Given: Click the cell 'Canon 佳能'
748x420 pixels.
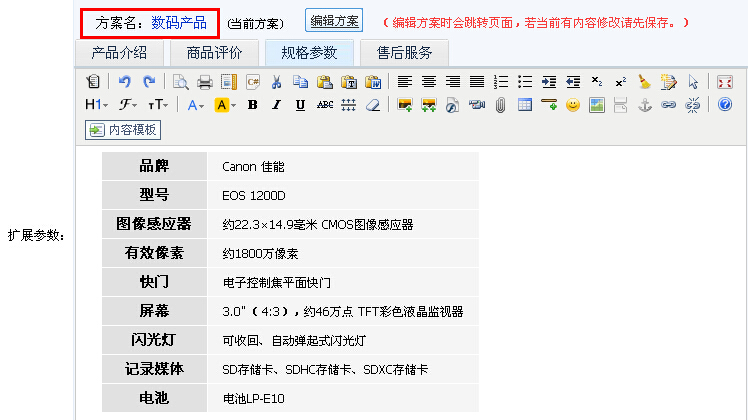Looking at the screenshot, I should 343,166.
